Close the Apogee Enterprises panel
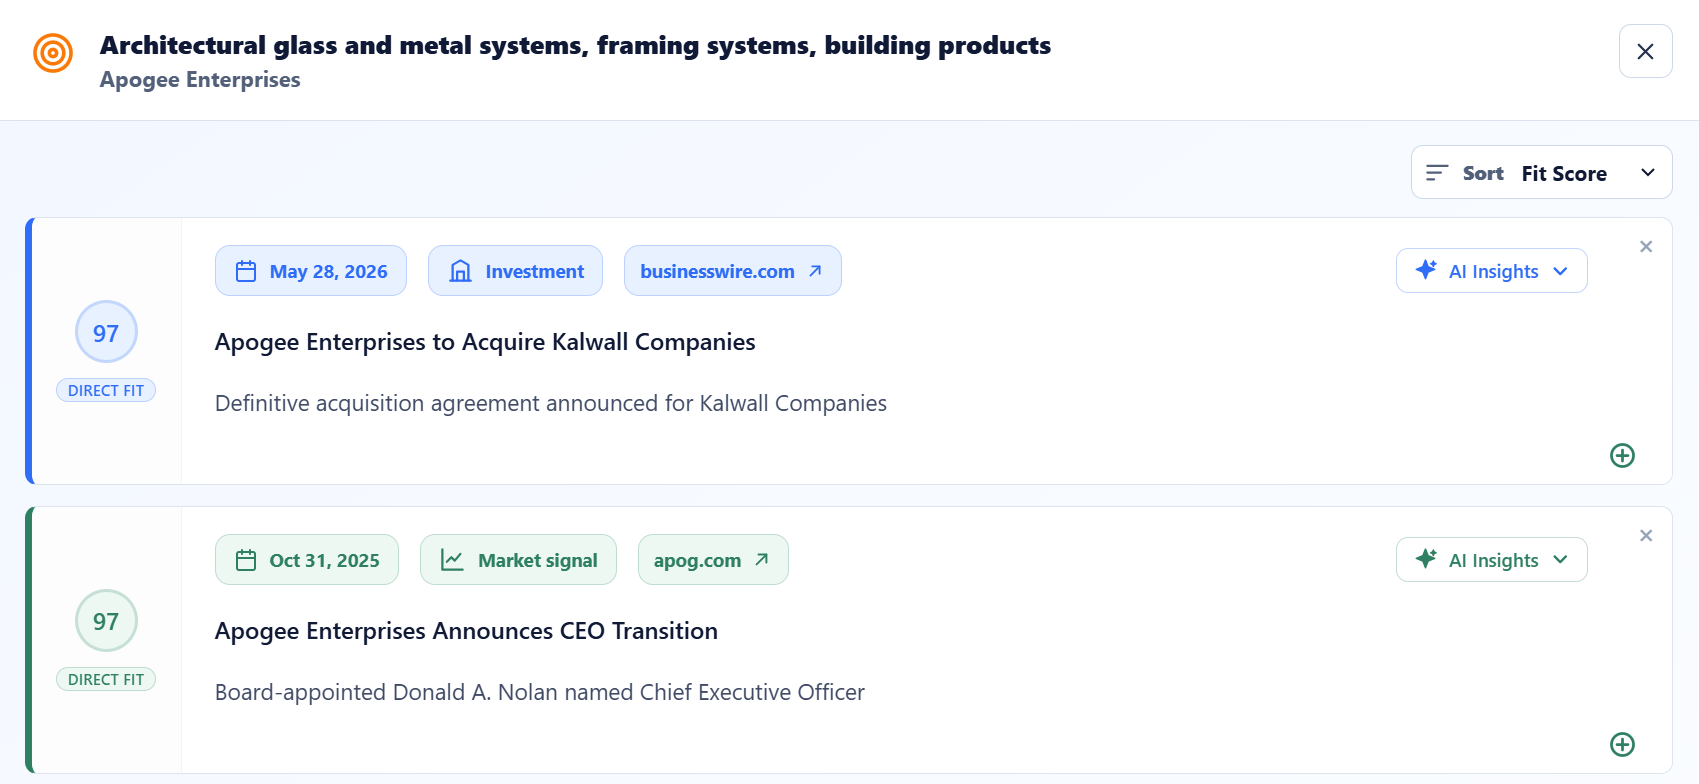 tap(1645, 51)
